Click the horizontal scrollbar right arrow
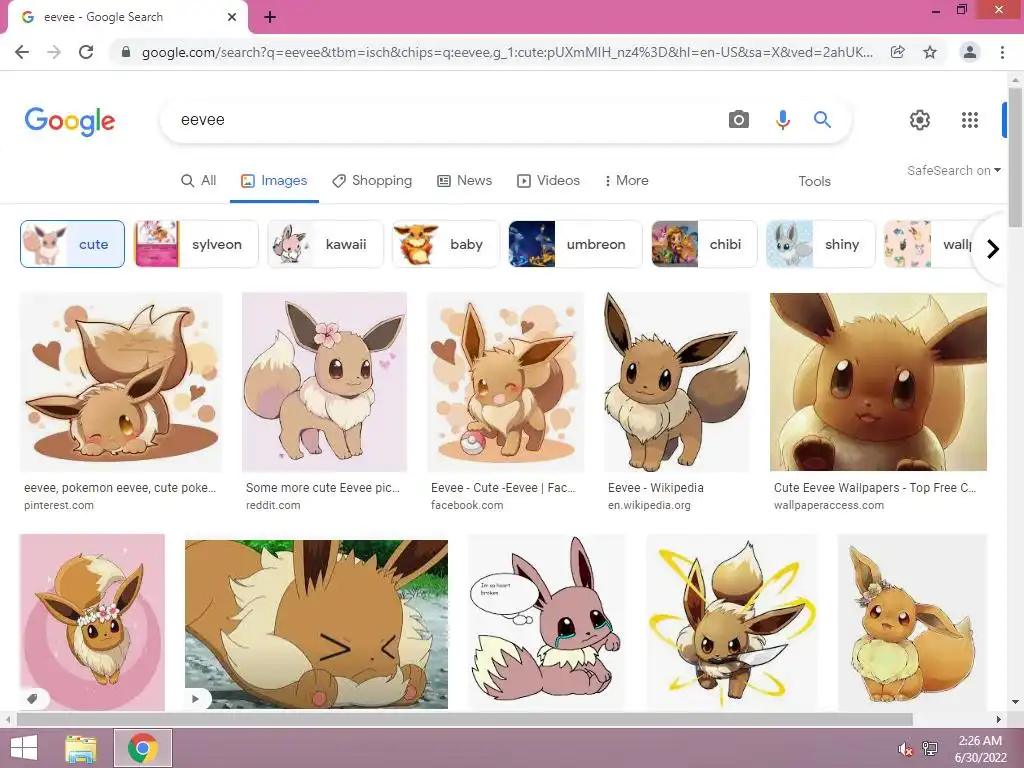The width and height of the screenshot is (1024, 768). [x=999, y=720]
